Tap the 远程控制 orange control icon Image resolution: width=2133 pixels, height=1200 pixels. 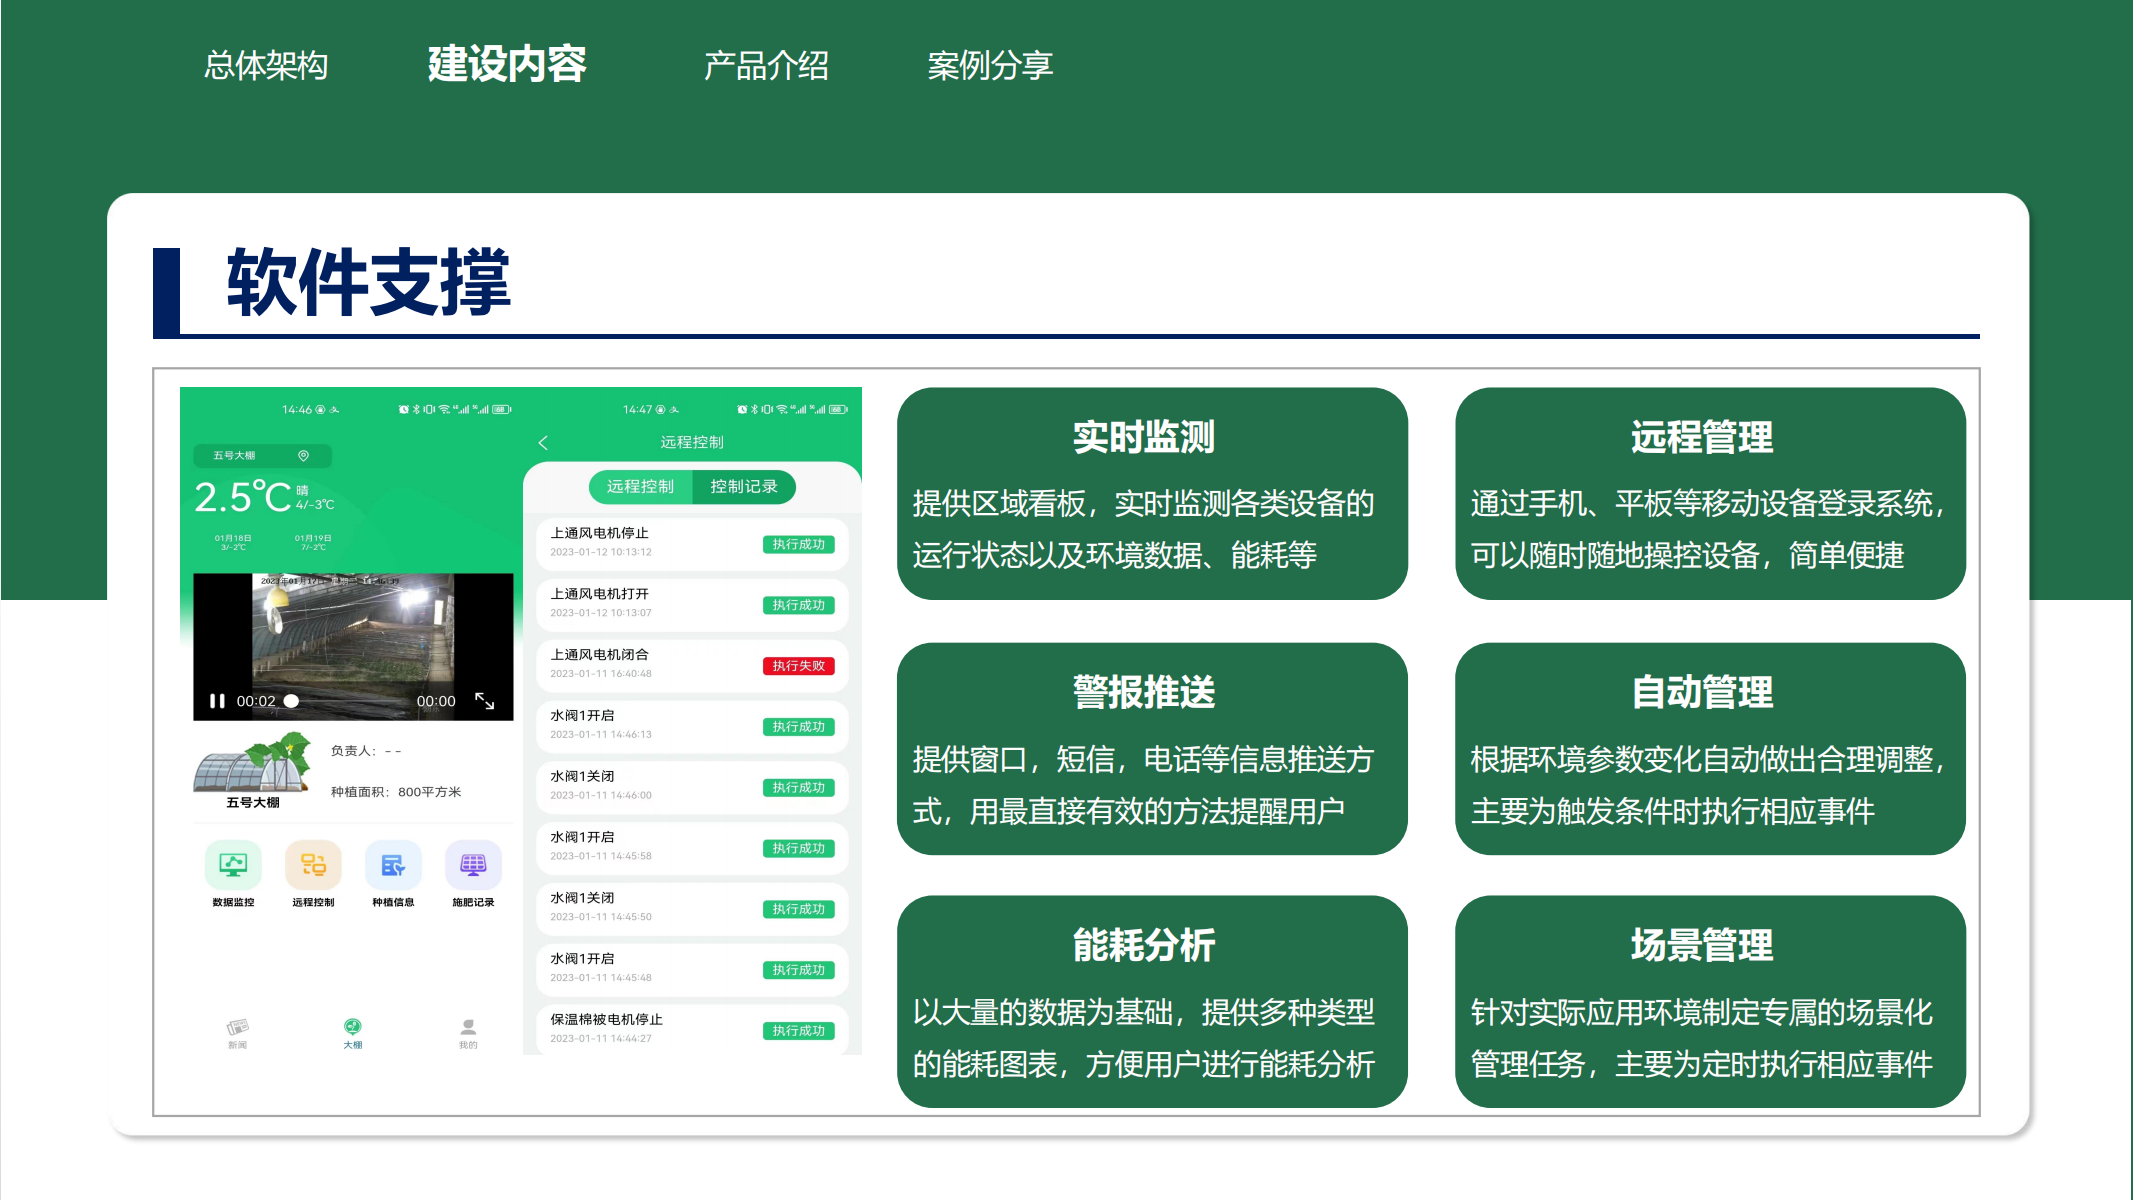tap(313, 865)
